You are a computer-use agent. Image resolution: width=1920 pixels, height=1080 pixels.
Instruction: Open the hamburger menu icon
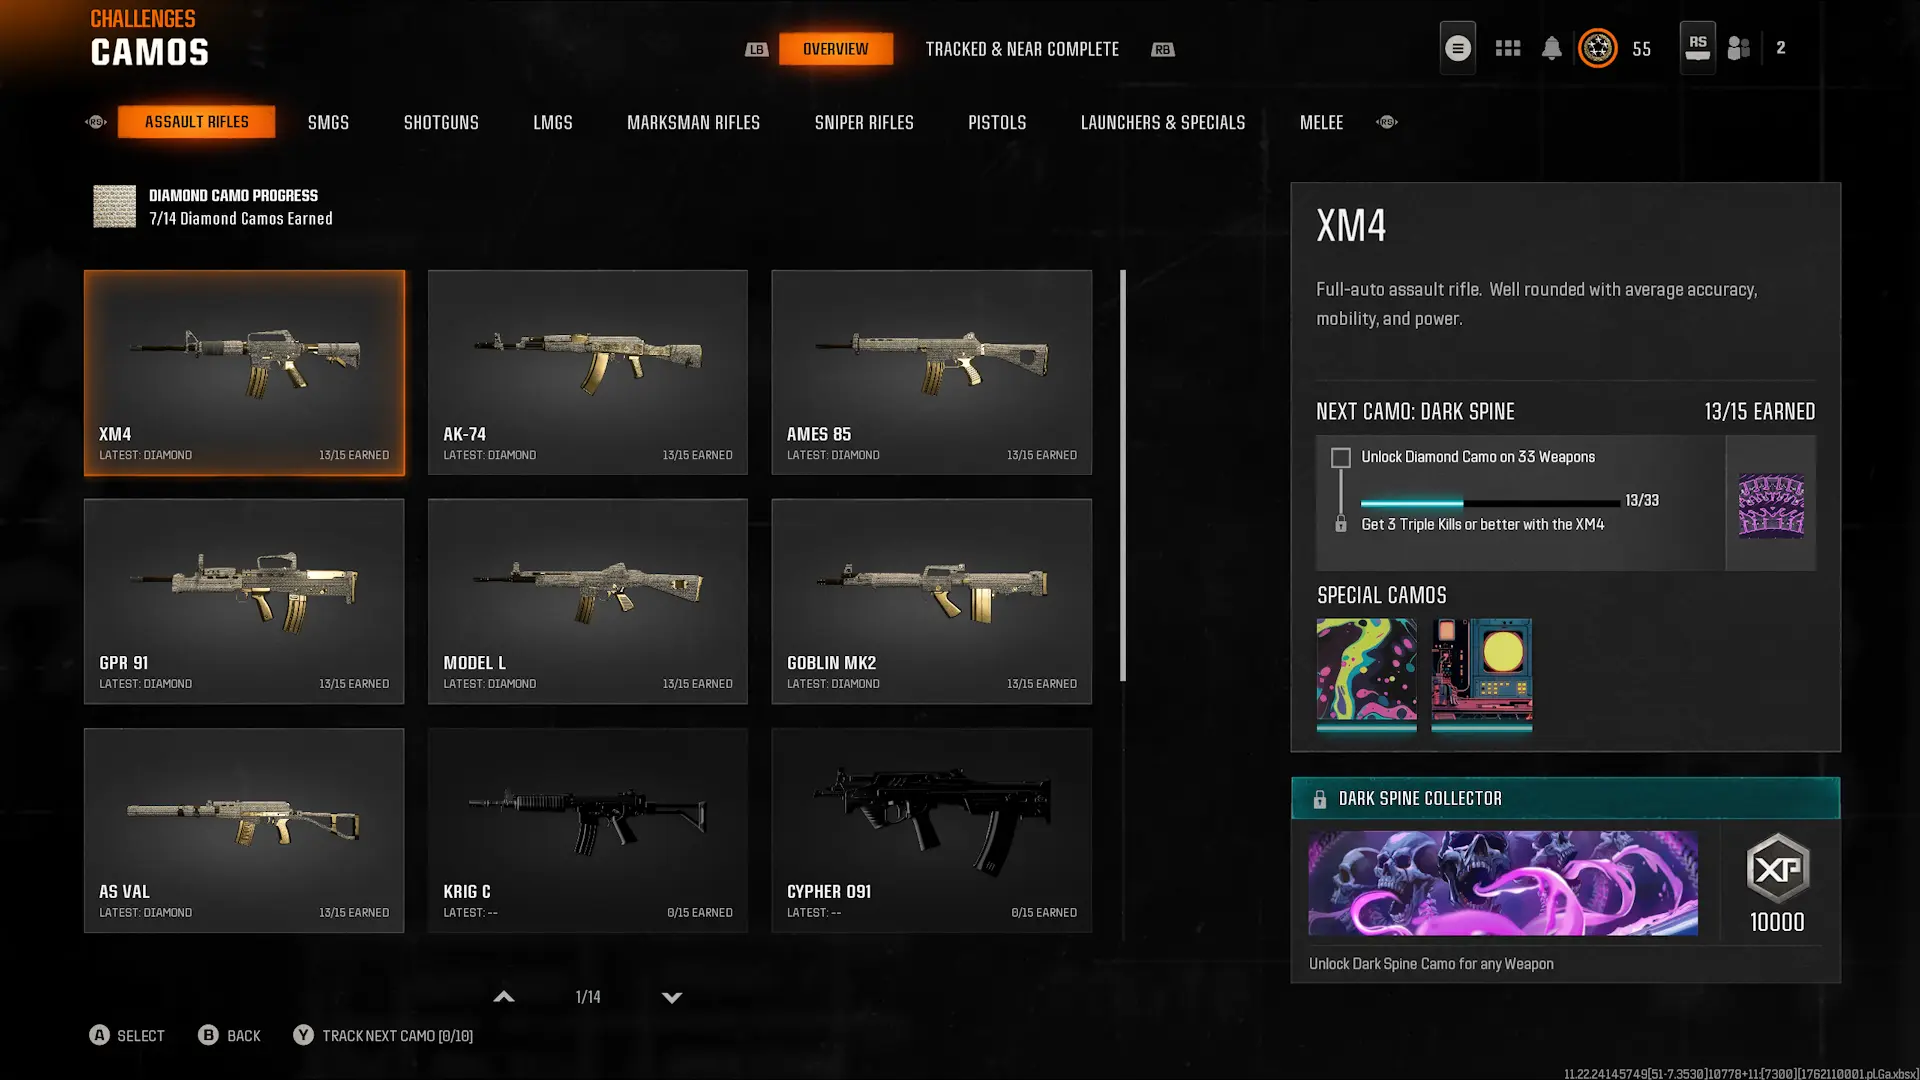click(1457, 48)
